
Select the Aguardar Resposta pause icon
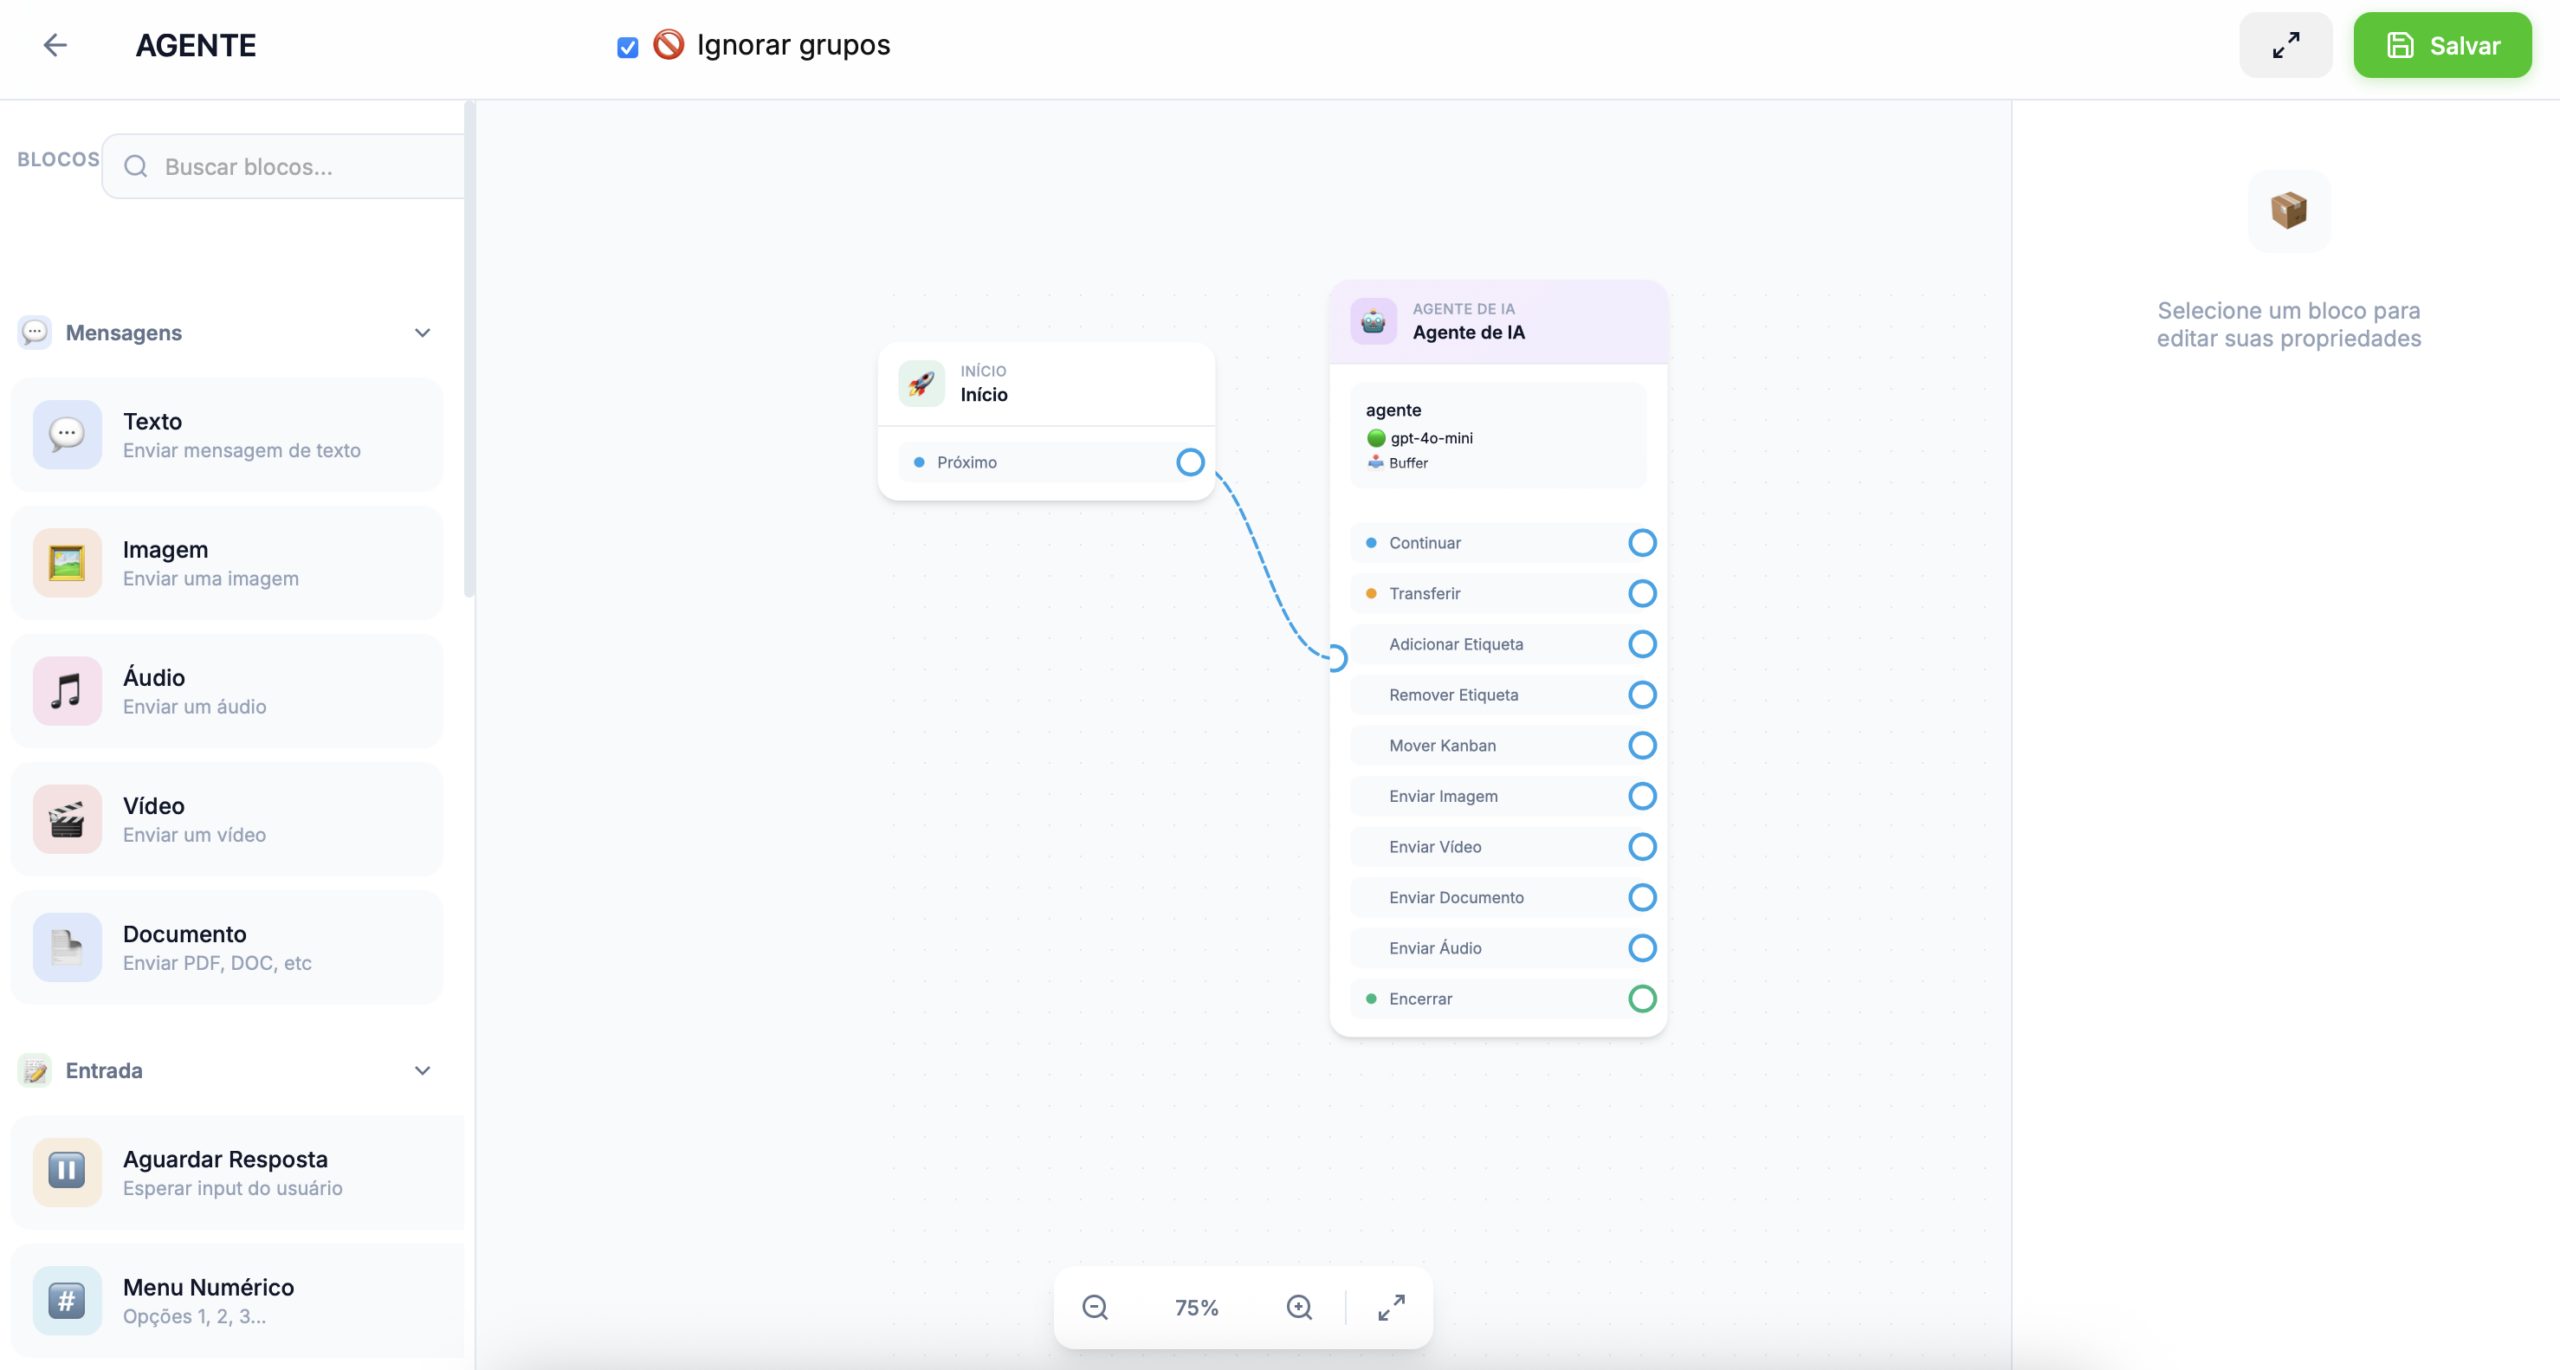click(x=67, y=1172)
